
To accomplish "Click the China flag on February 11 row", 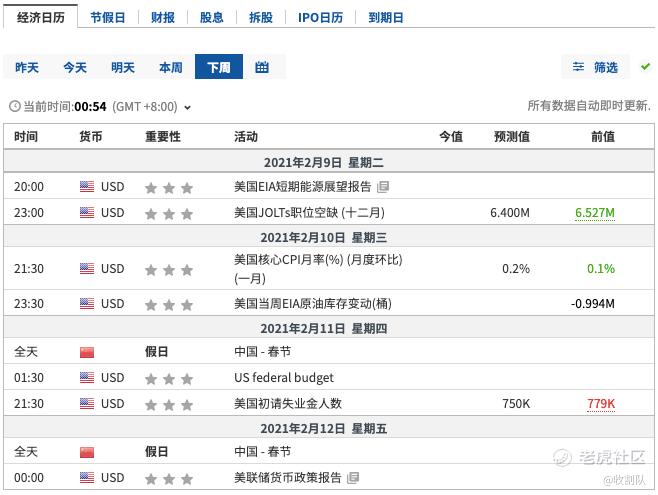I will tap(87, 352).
